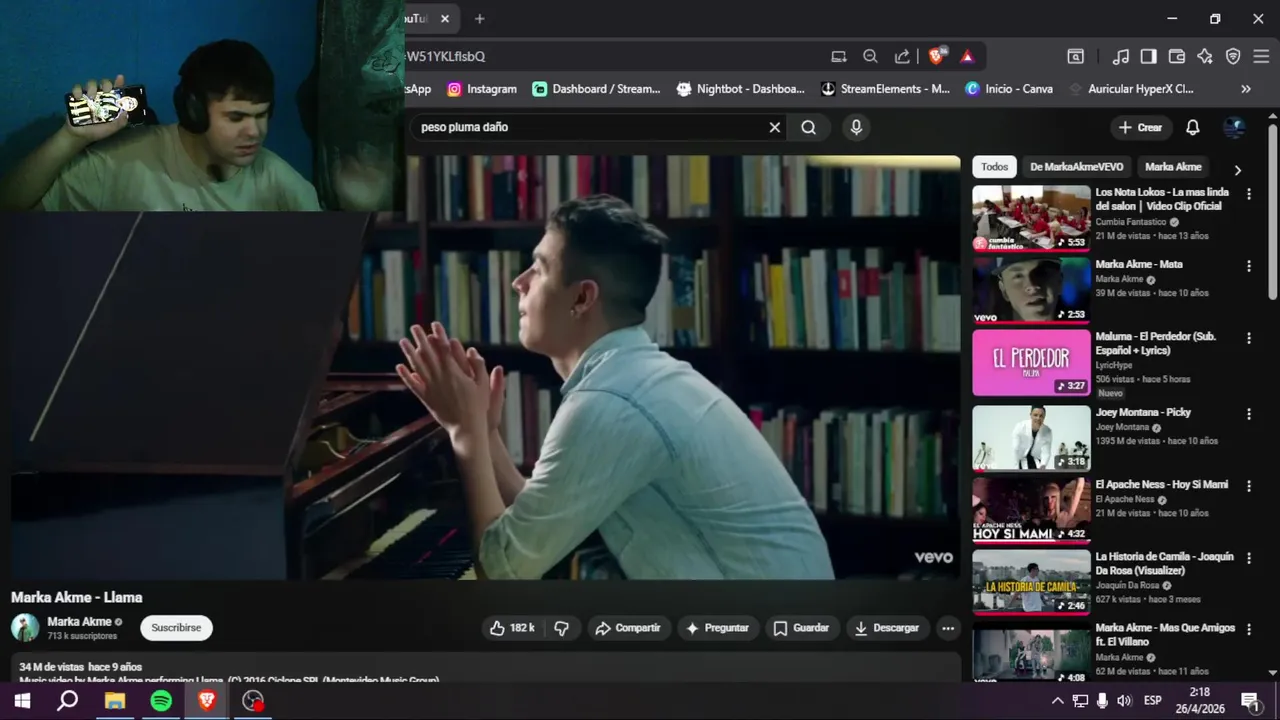Select the De MarkaAkmeVEVO filter chip
This screenshot has width=1280, height=720.
[x=1076, y=167]
